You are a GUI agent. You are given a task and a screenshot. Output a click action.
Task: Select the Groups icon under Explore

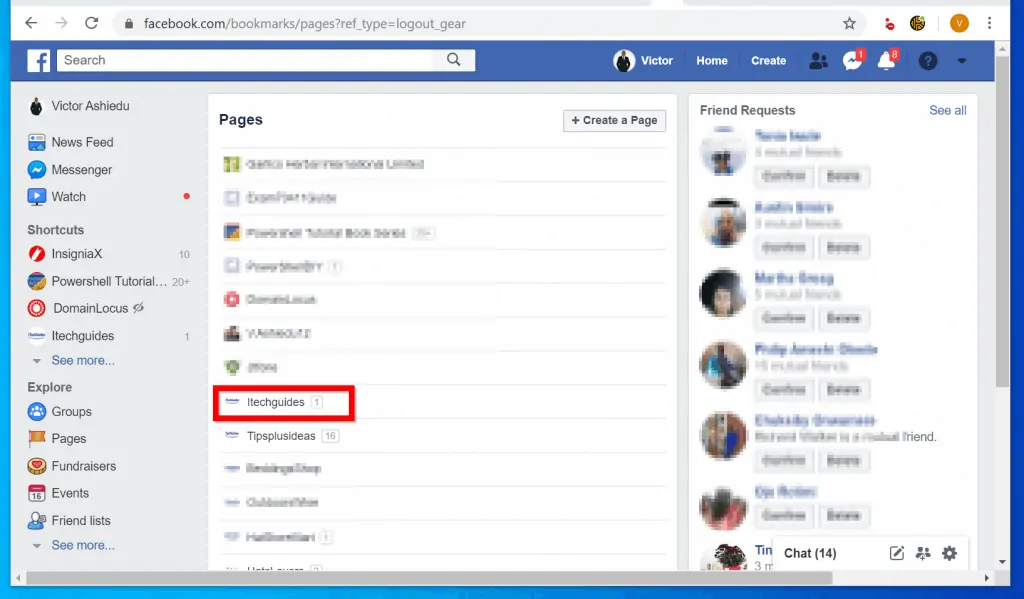[x=35, y=411]
